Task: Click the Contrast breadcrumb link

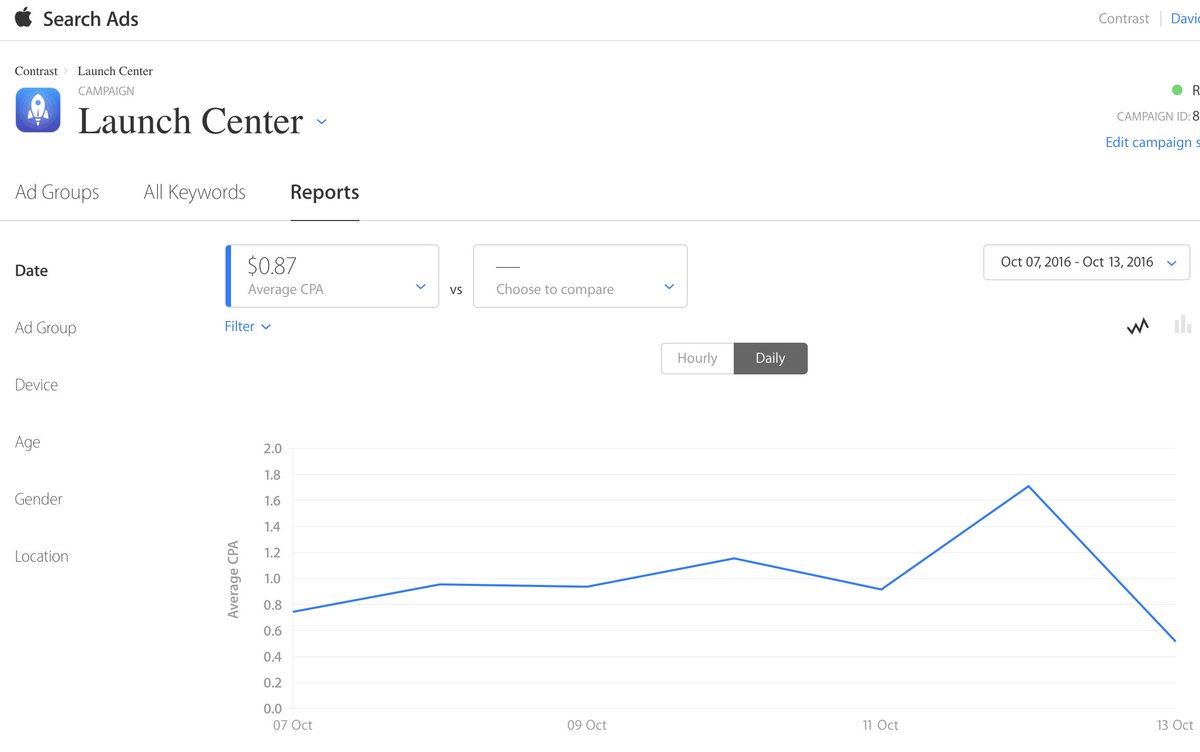Action: pyautogui.click(x=36, y=71)
